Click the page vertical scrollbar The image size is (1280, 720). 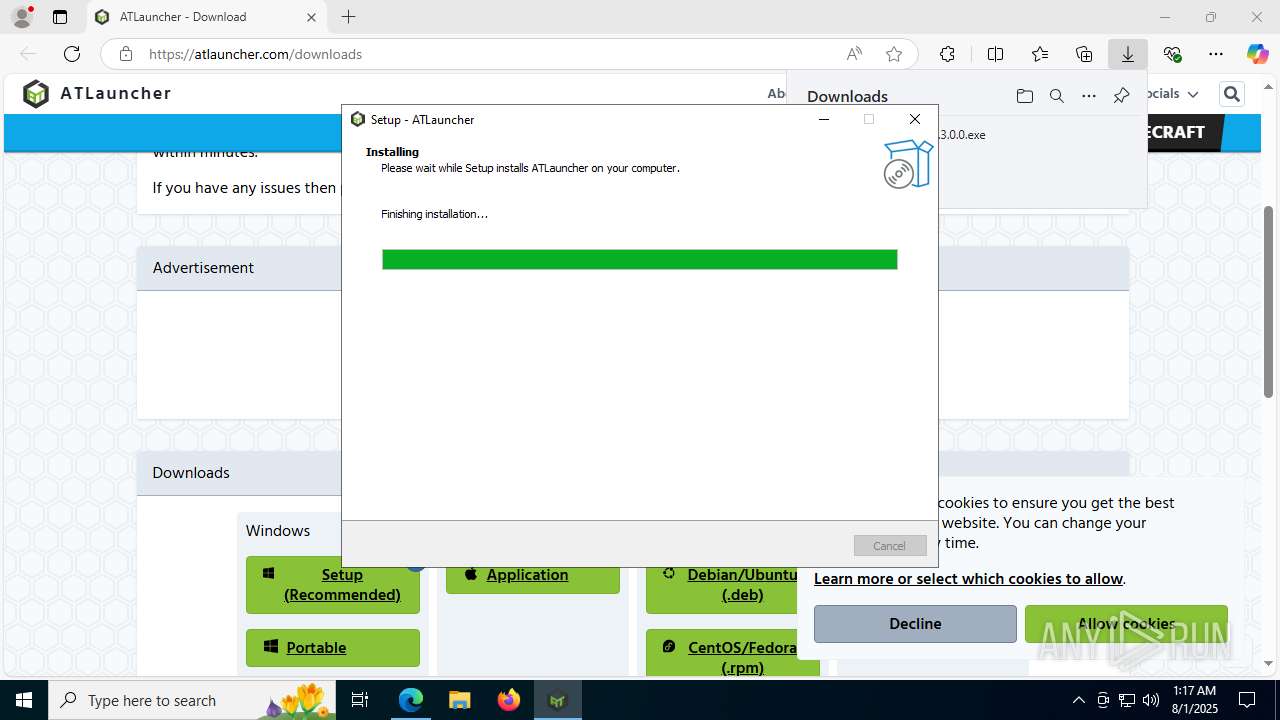coord(1269,300)
